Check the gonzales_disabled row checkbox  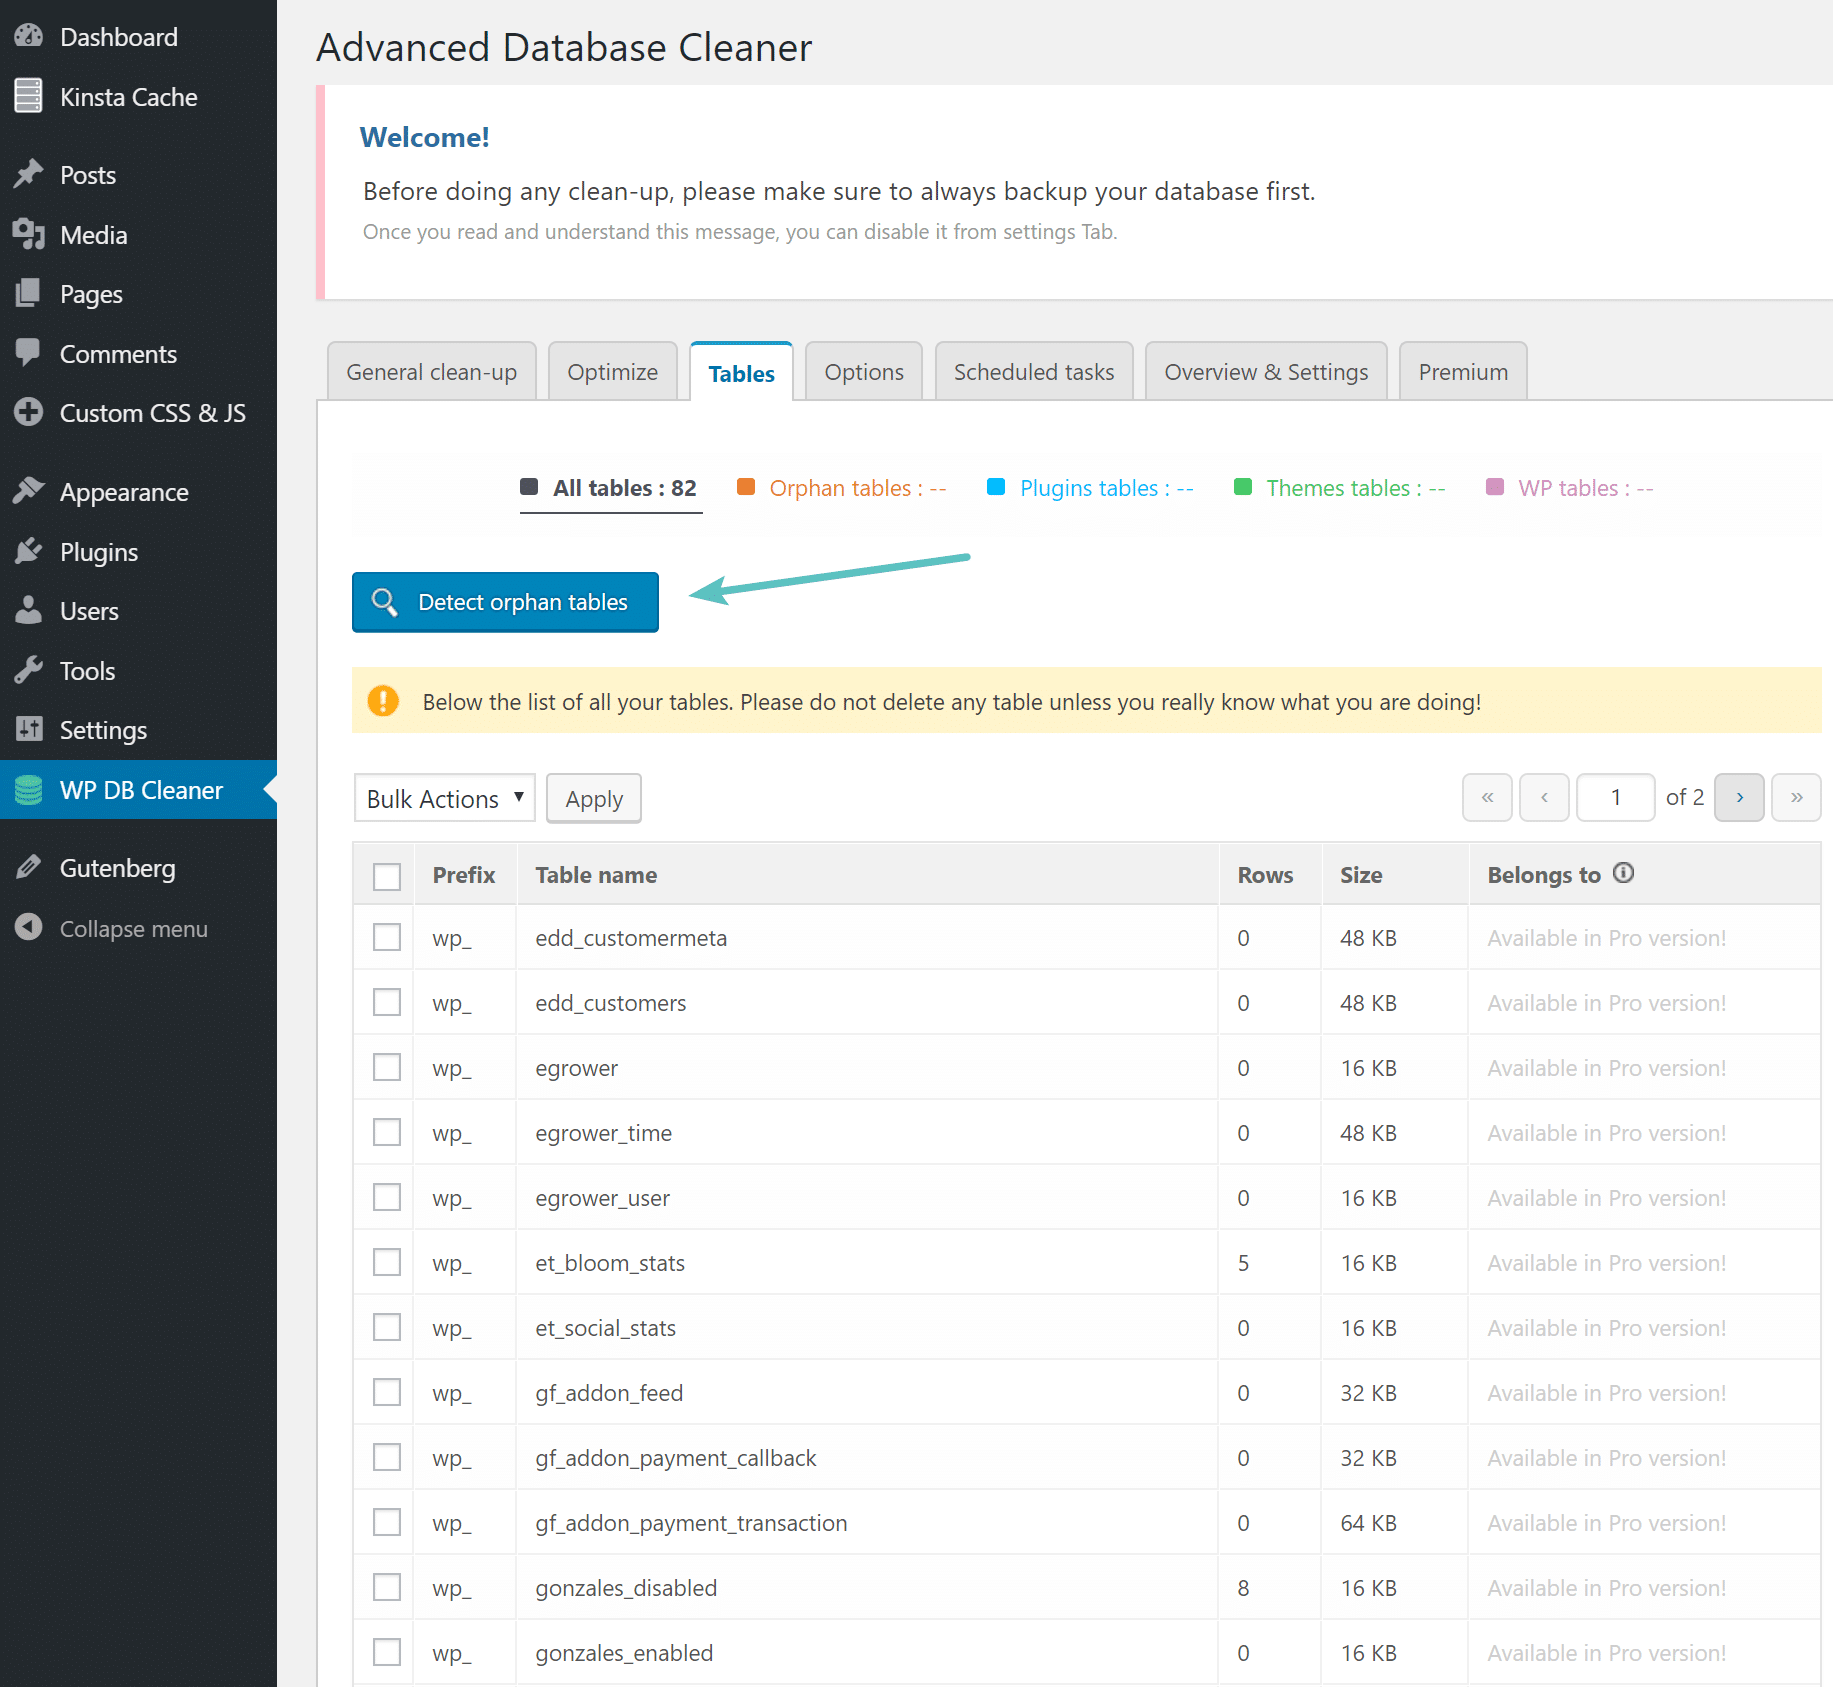coord(386,1587)
